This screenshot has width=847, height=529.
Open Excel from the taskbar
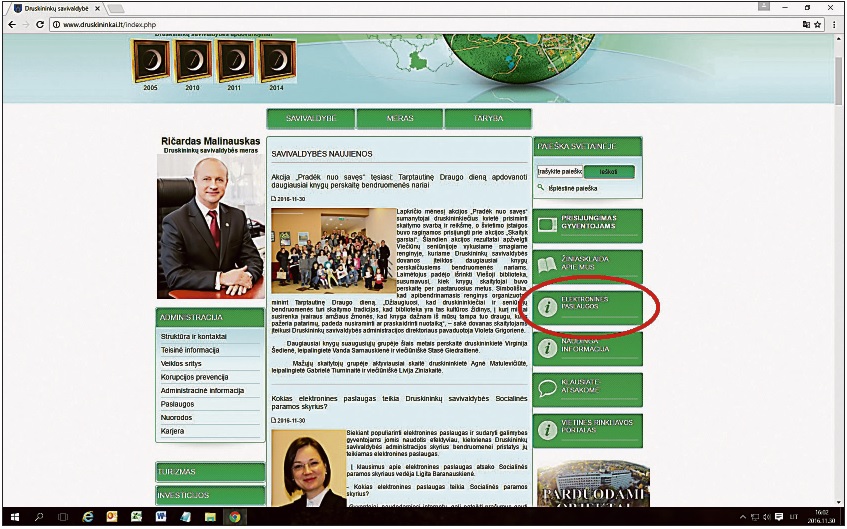136,517
